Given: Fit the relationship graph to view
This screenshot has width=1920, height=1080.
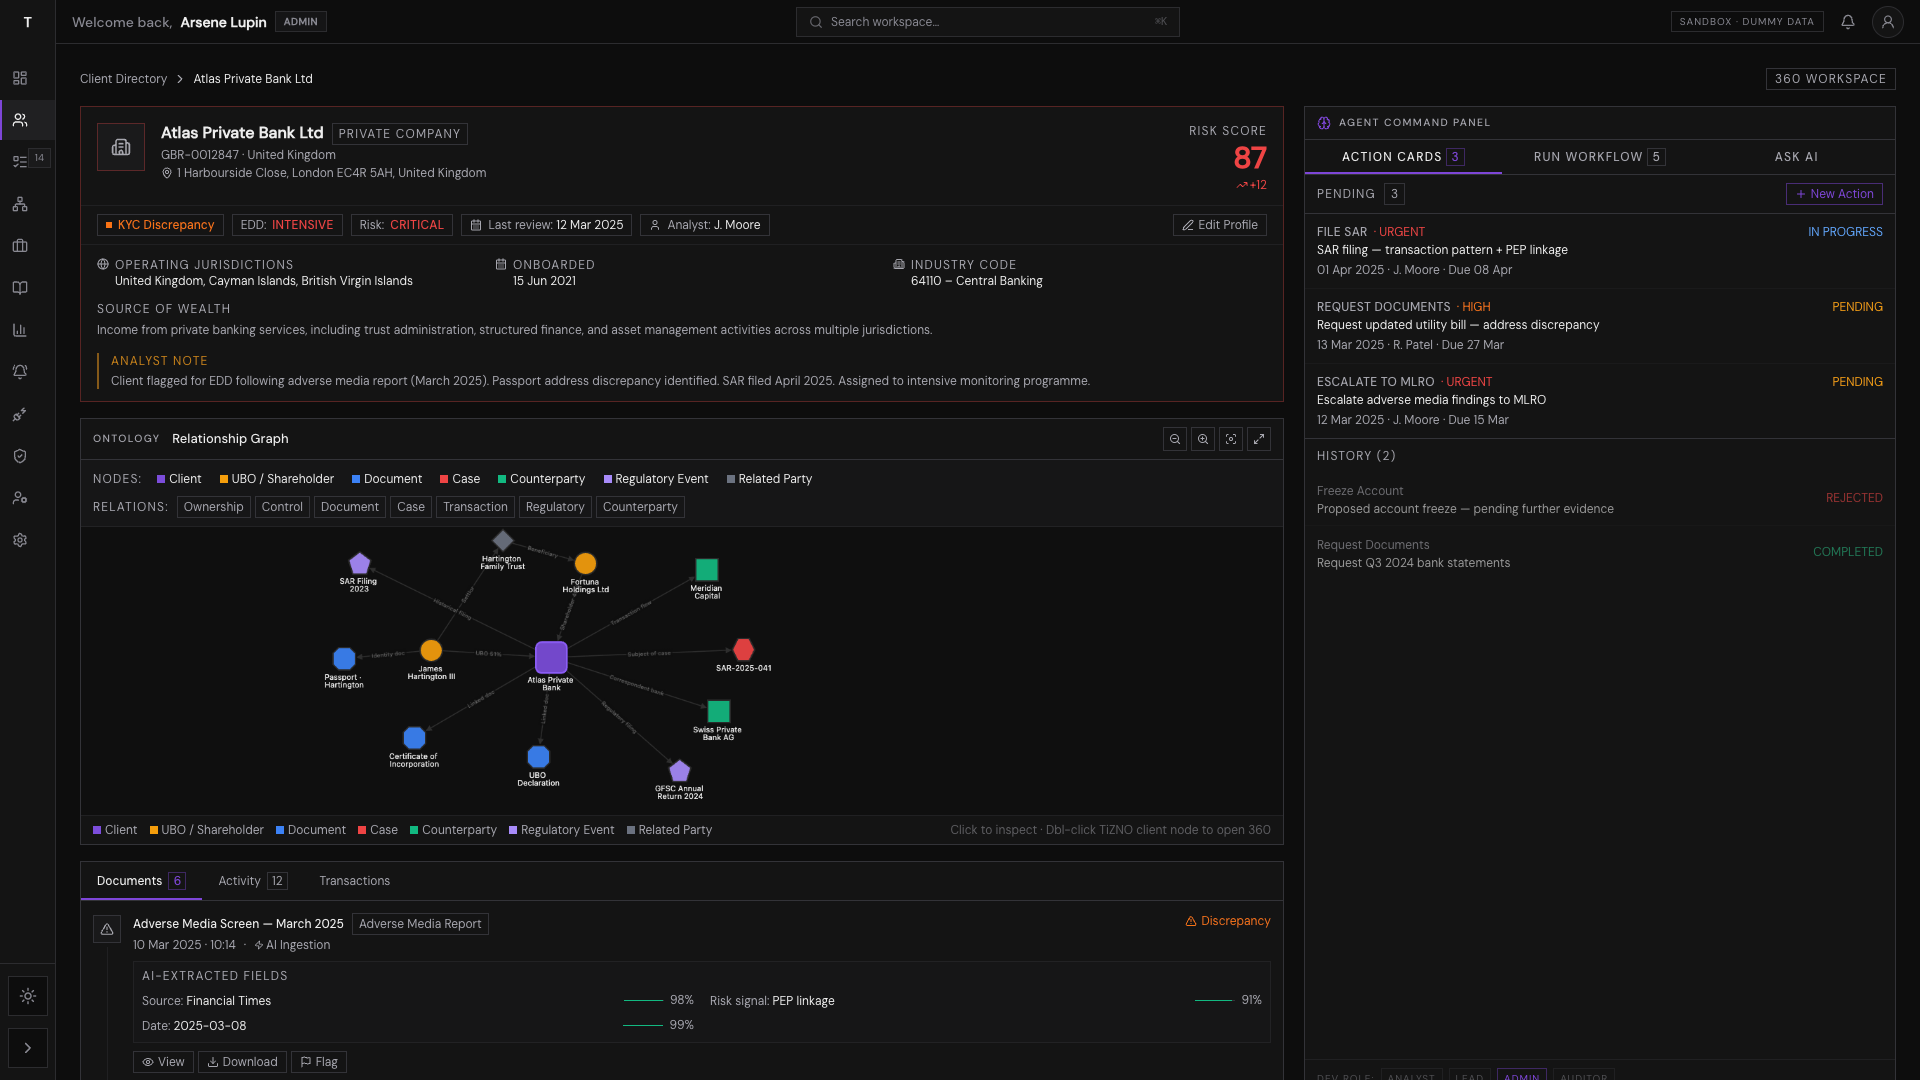Looking at the screenshot, I should (1231, 439).
